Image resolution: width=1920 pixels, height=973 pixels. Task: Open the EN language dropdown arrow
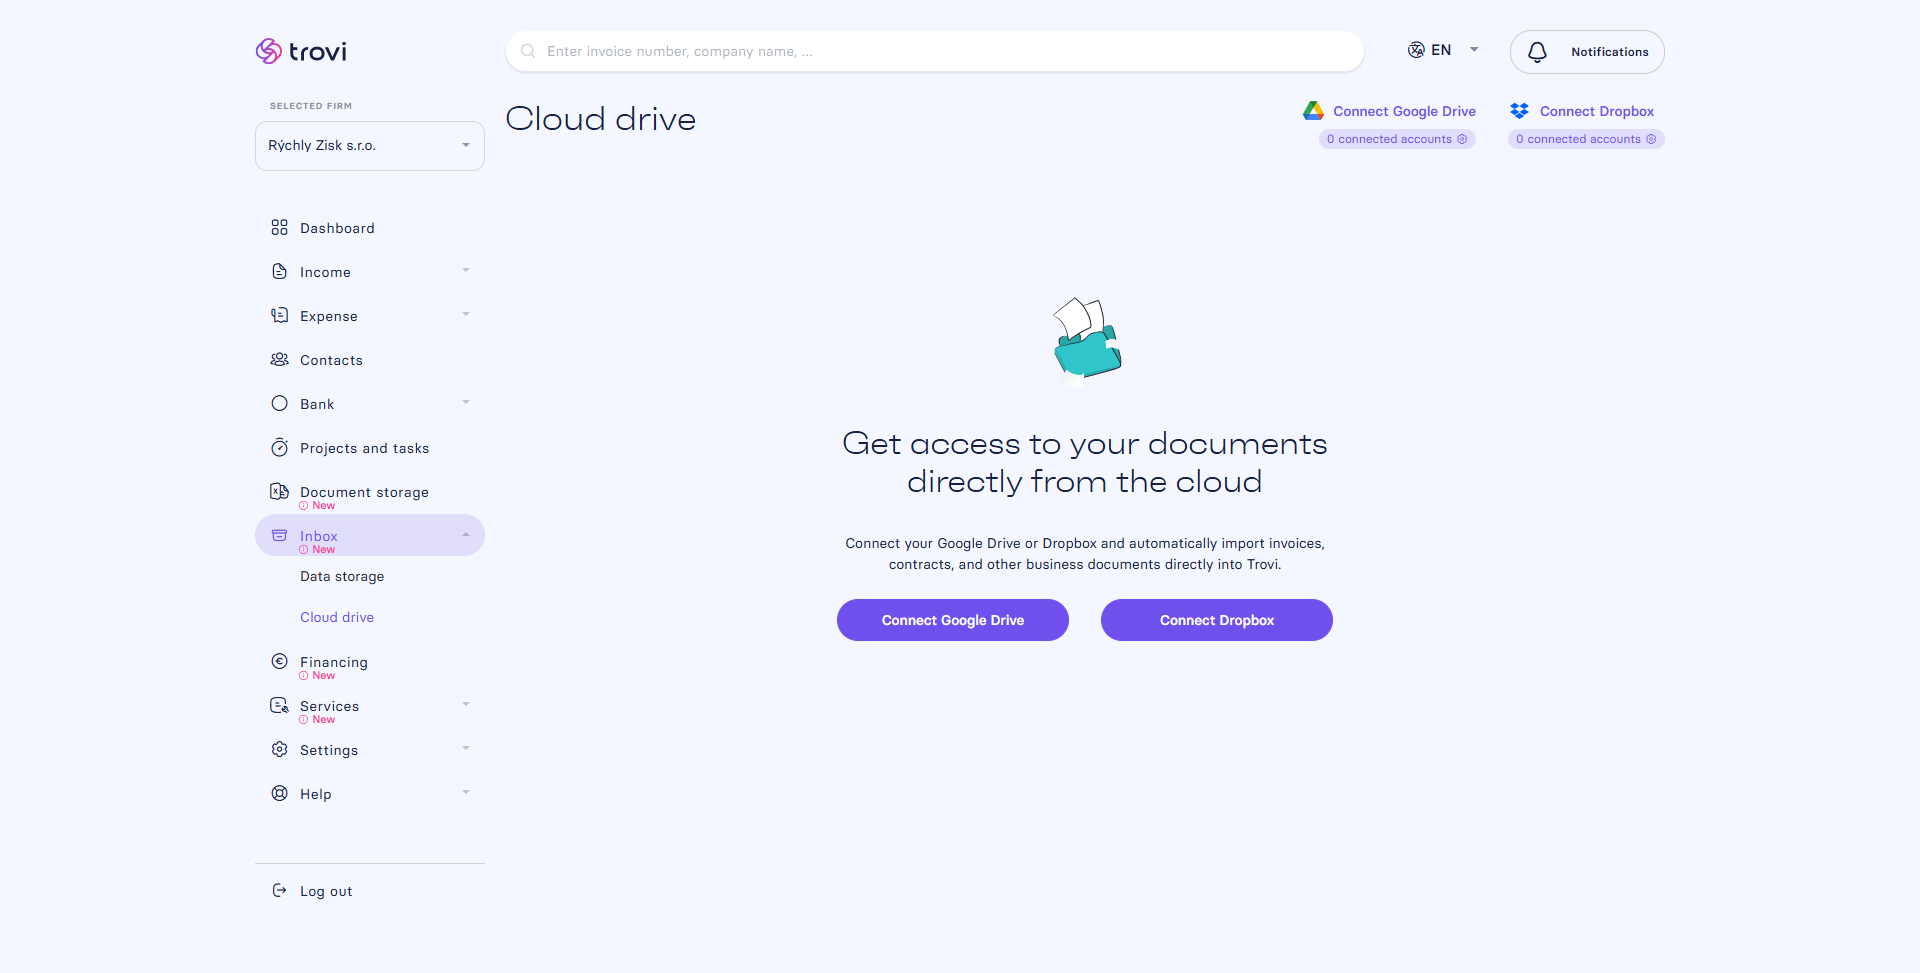tap(1474, 49)
